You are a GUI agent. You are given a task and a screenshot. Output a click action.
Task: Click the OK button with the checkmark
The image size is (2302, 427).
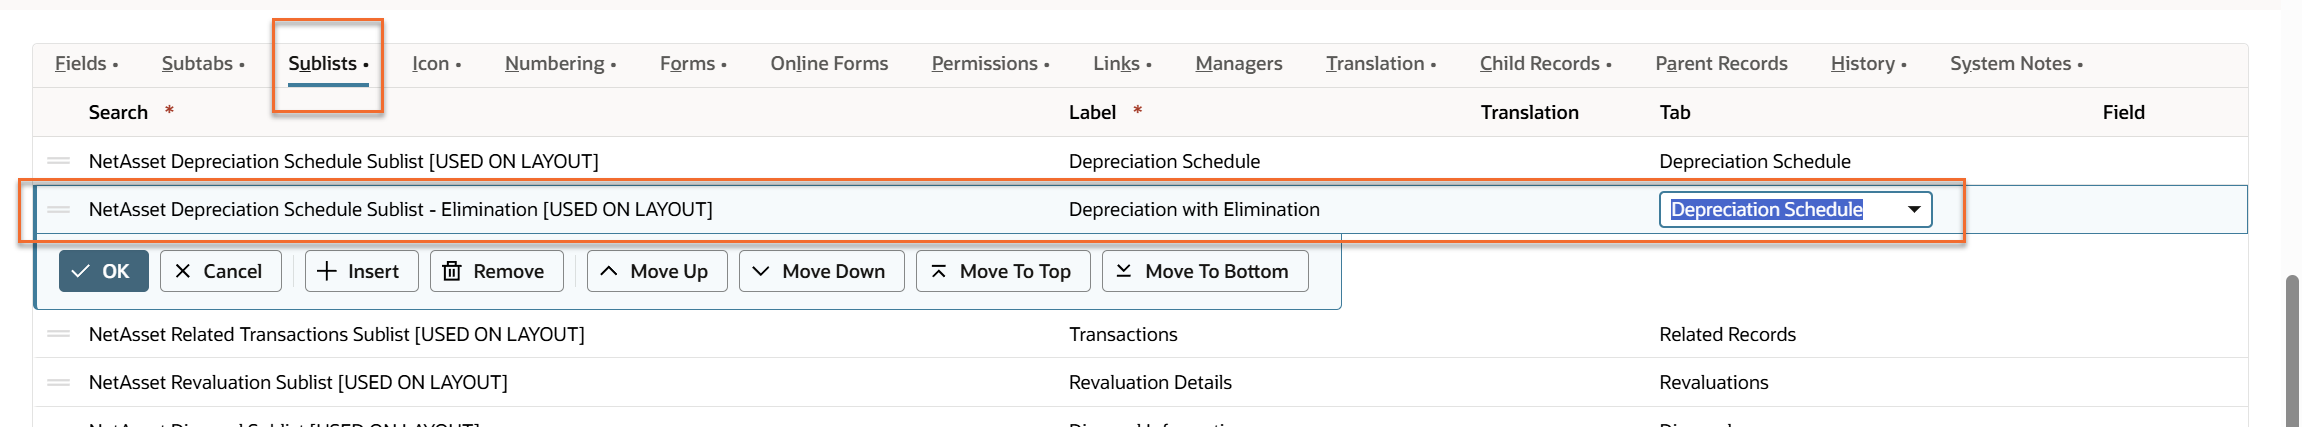pyautogui.click(x=103, y=271)
